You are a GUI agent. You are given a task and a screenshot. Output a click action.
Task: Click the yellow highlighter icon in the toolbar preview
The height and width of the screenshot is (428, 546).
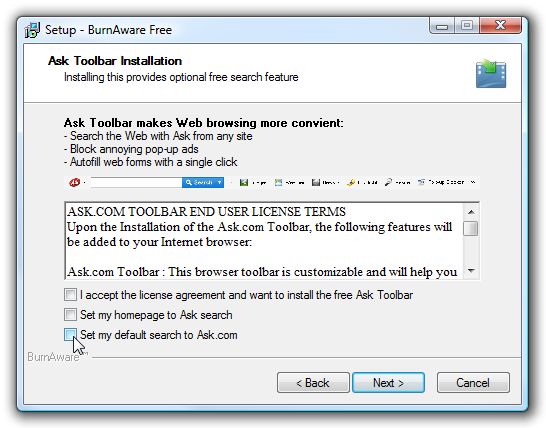(x=351, y=182)
